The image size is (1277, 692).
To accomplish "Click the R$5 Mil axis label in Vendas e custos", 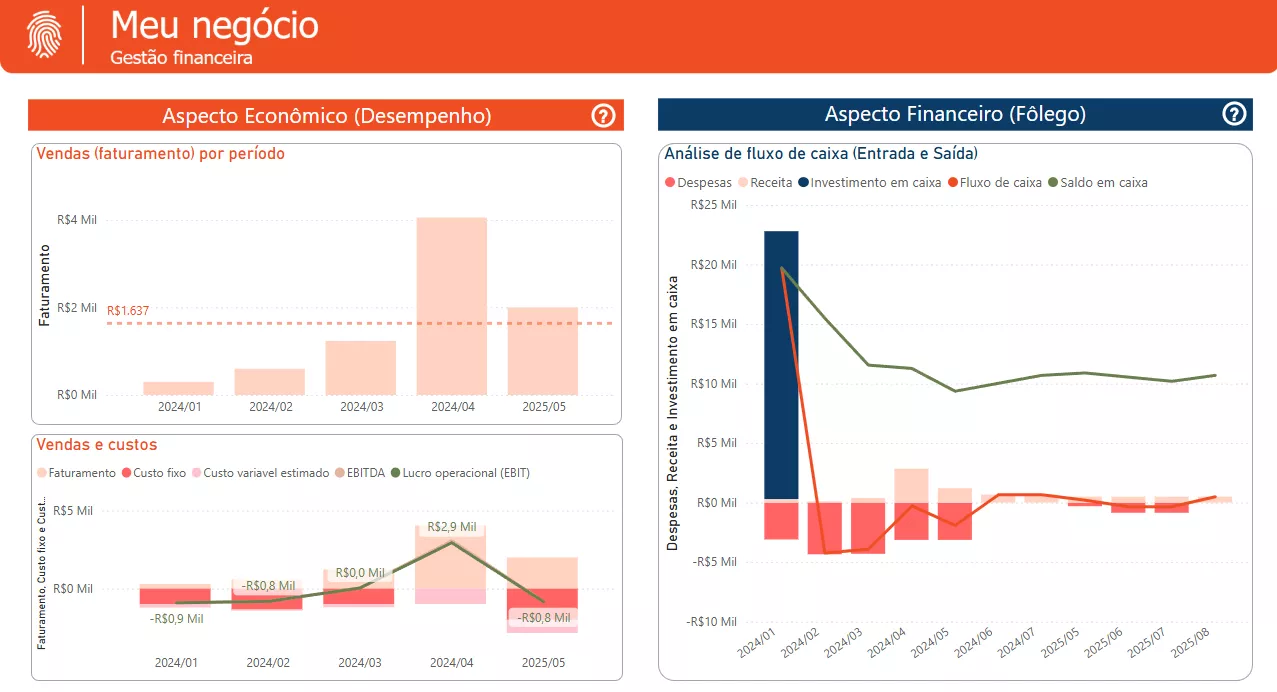I will click(x=71, y=510).
